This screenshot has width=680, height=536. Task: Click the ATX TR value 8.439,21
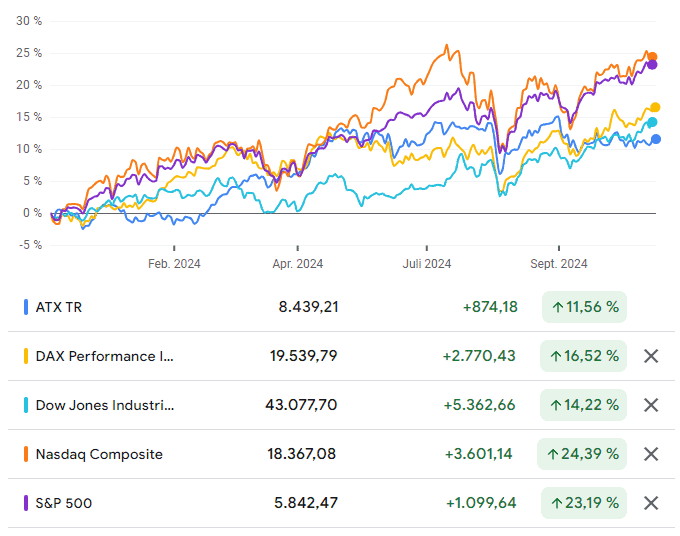click(x=308, y=307)
